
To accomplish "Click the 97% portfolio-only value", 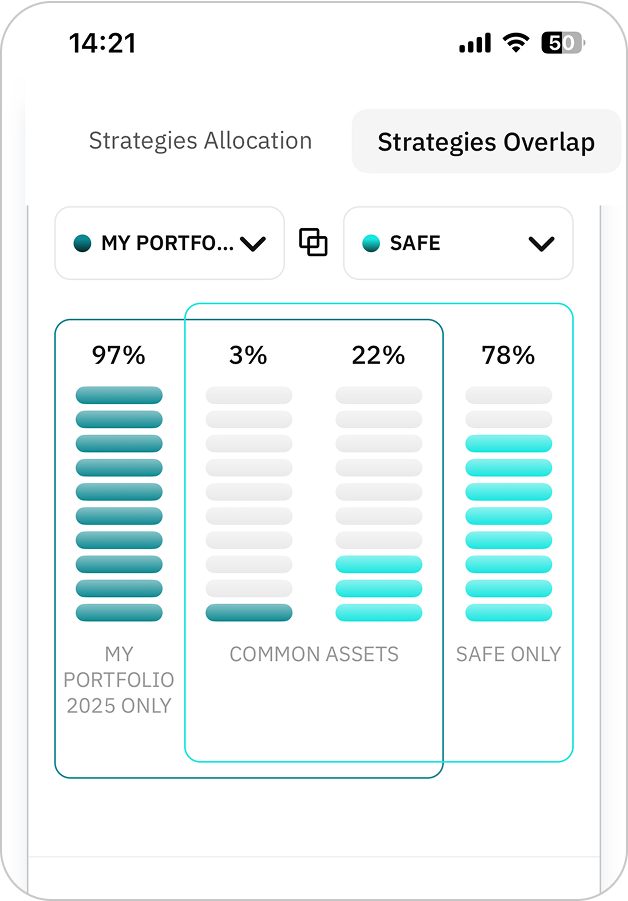I will coord(119,355).
